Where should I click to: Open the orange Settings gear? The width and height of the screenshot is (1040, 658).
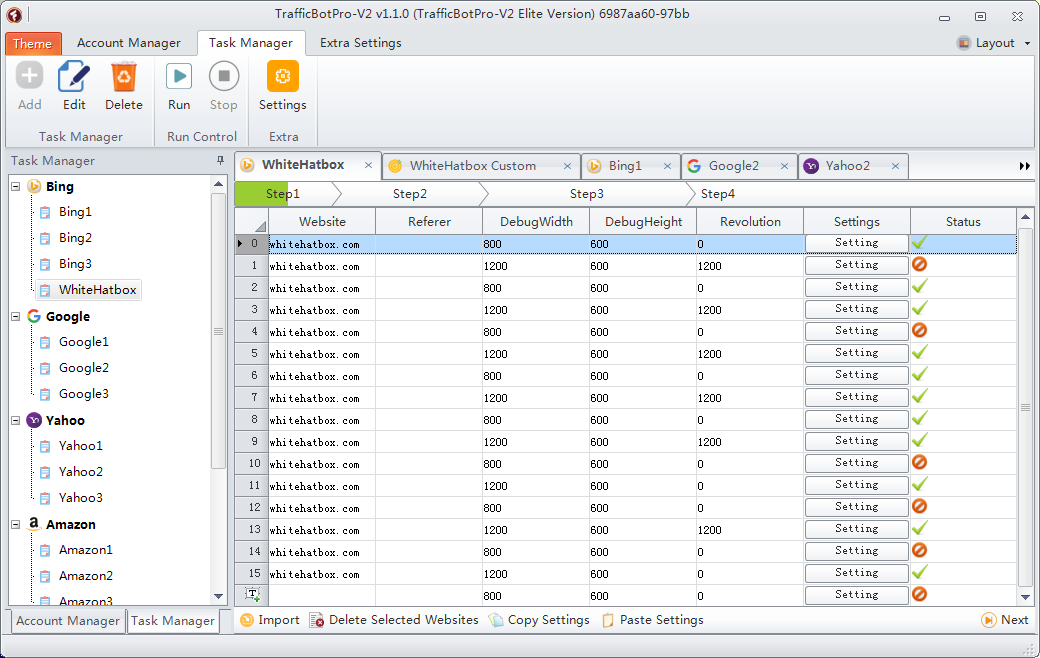coord(283,76)
